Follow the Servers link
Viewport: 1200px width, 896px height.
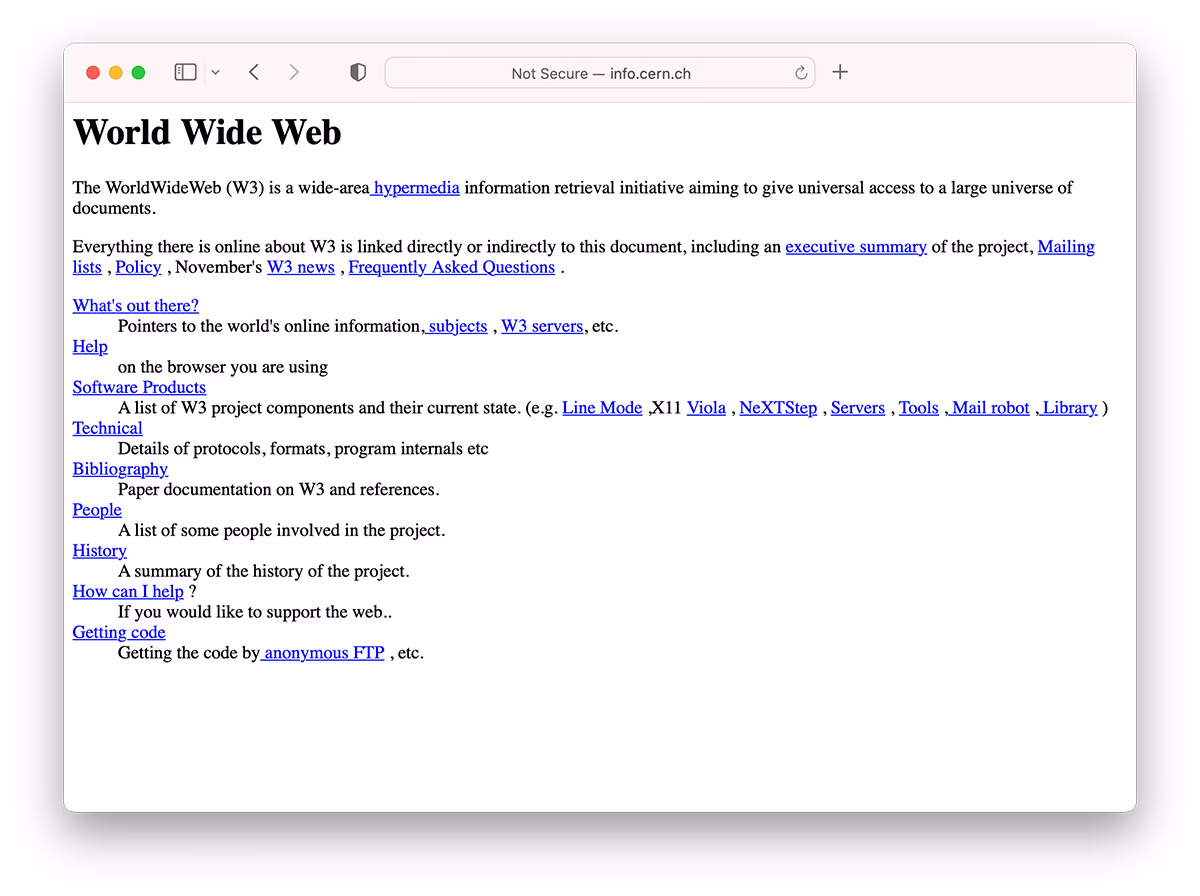click(858, 408)
